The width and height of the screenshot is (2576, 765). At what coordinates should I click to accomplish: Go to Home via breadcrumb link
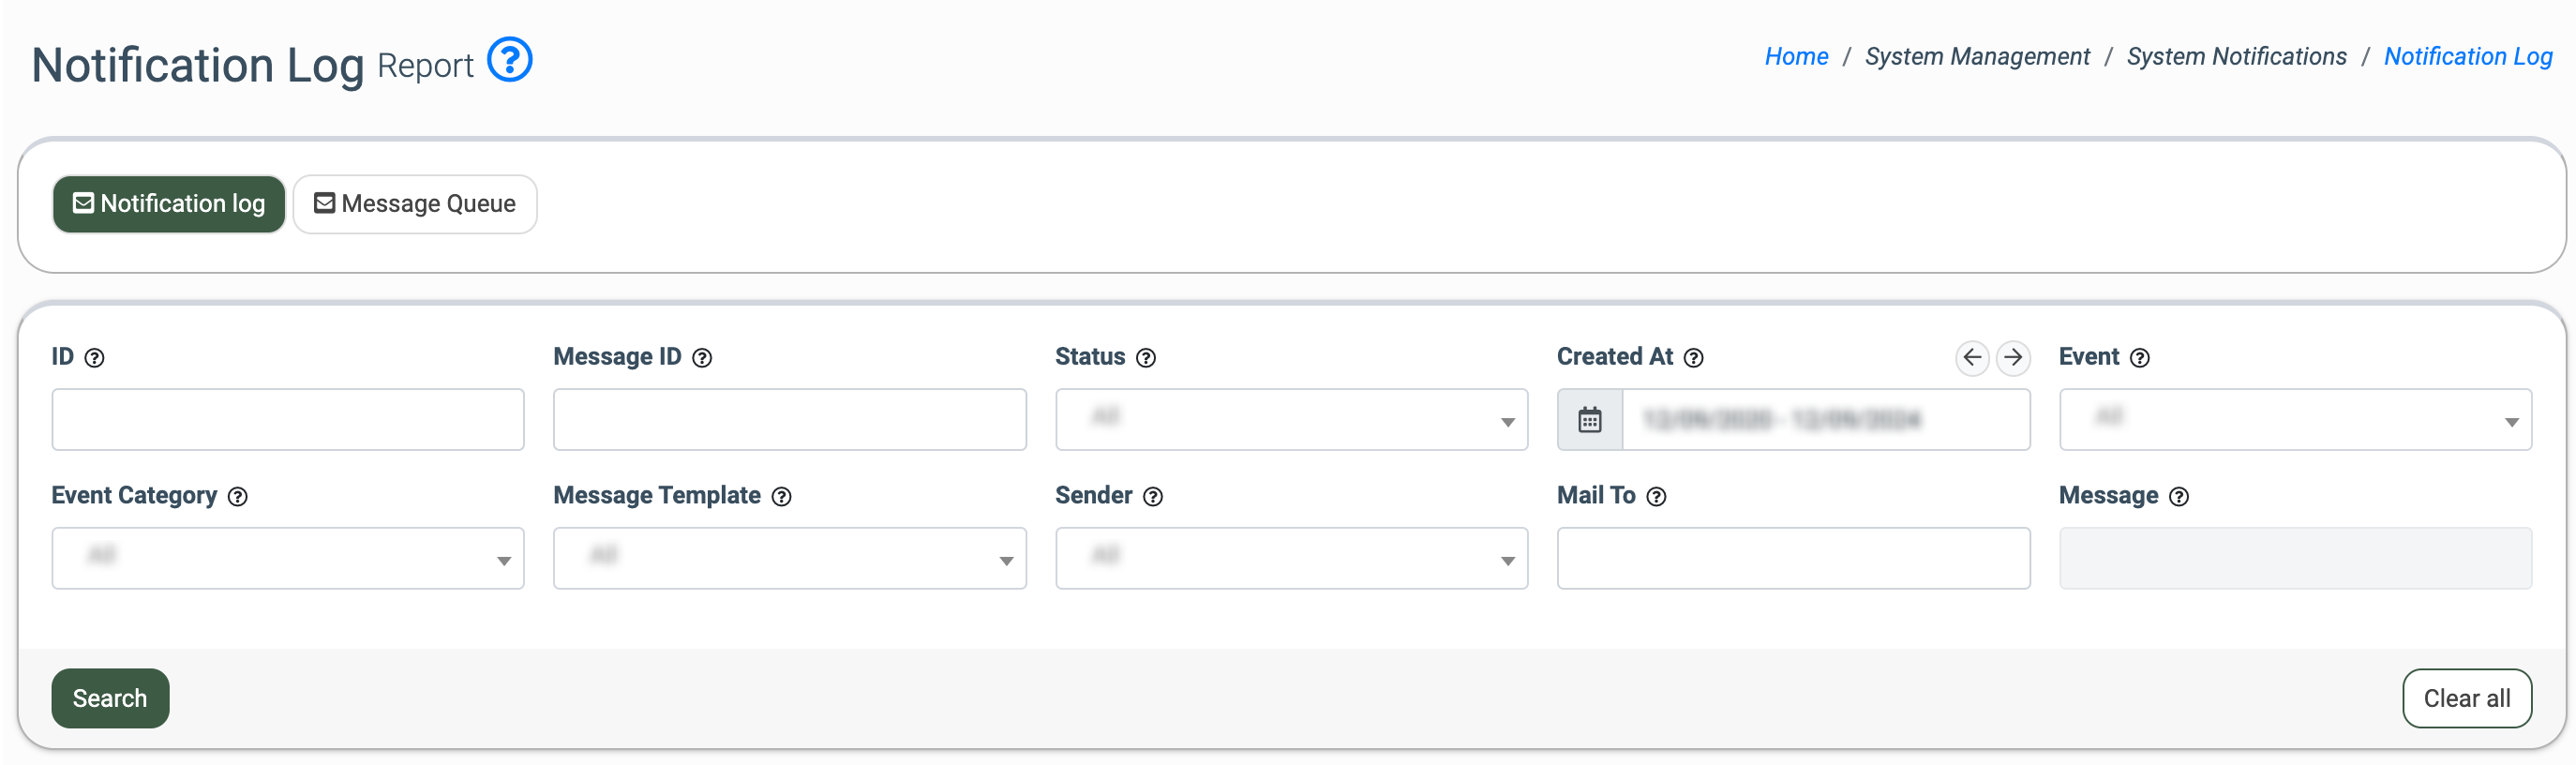pyautogui.click(x=1795, y=57)
